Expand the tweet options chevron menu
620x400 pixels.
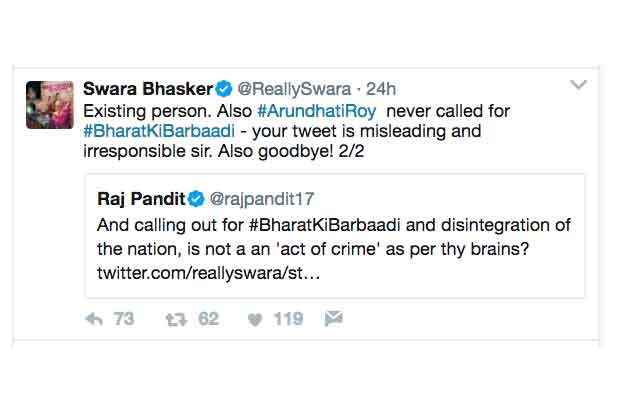578,86
